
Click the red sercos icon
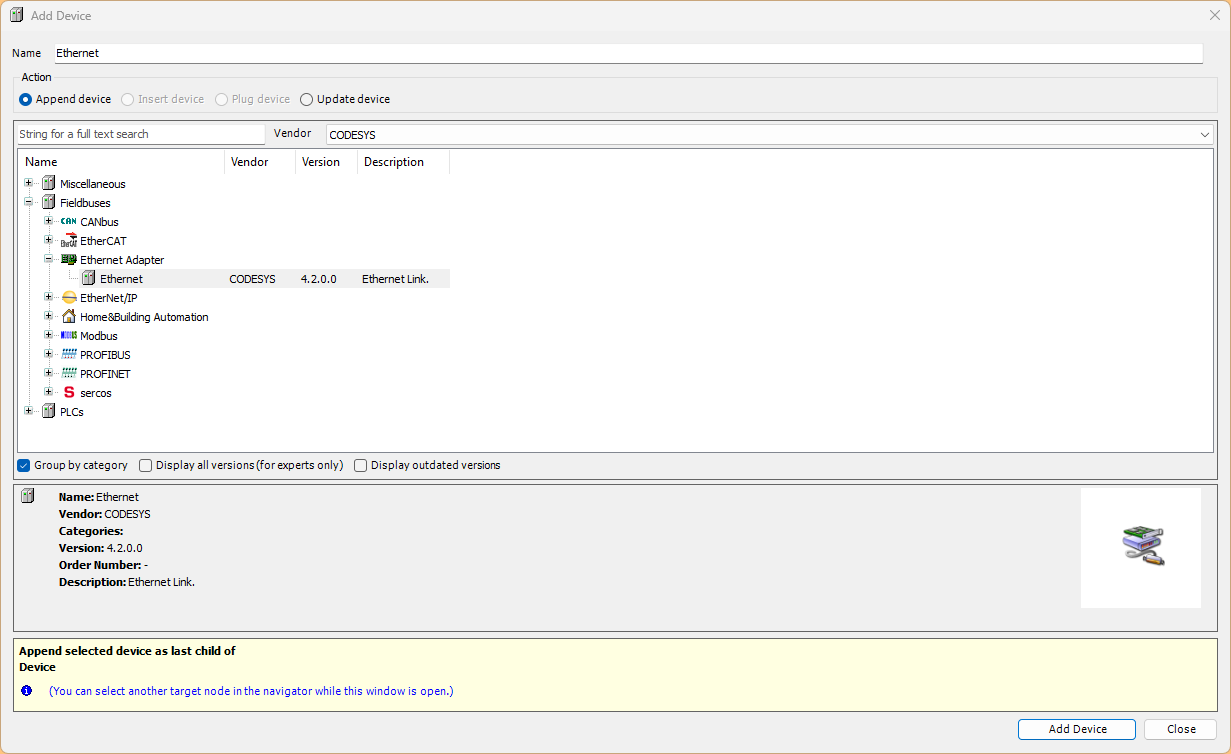(68, 393)
